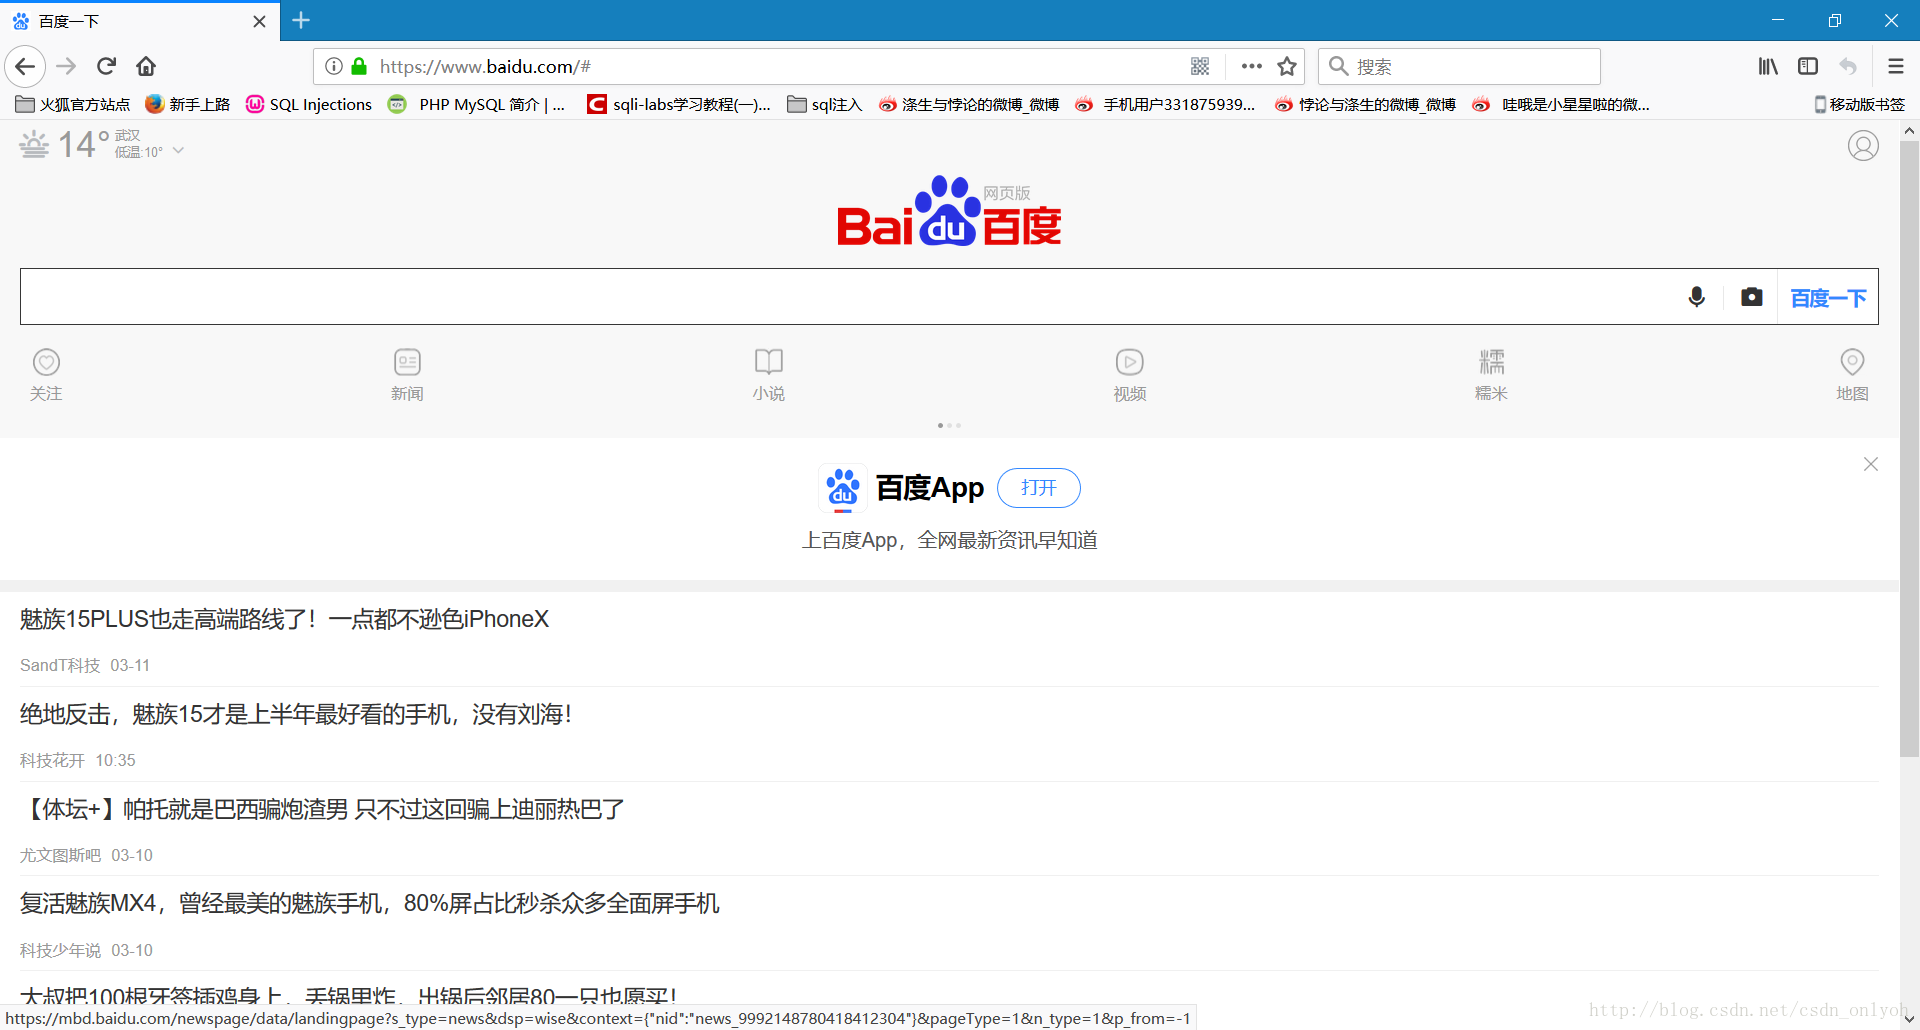Image resolution: width=1920 pixels, height=1030 pixels.
Task: Open 涤生与悖论的微博 bookmark
Action: [969, 104]
